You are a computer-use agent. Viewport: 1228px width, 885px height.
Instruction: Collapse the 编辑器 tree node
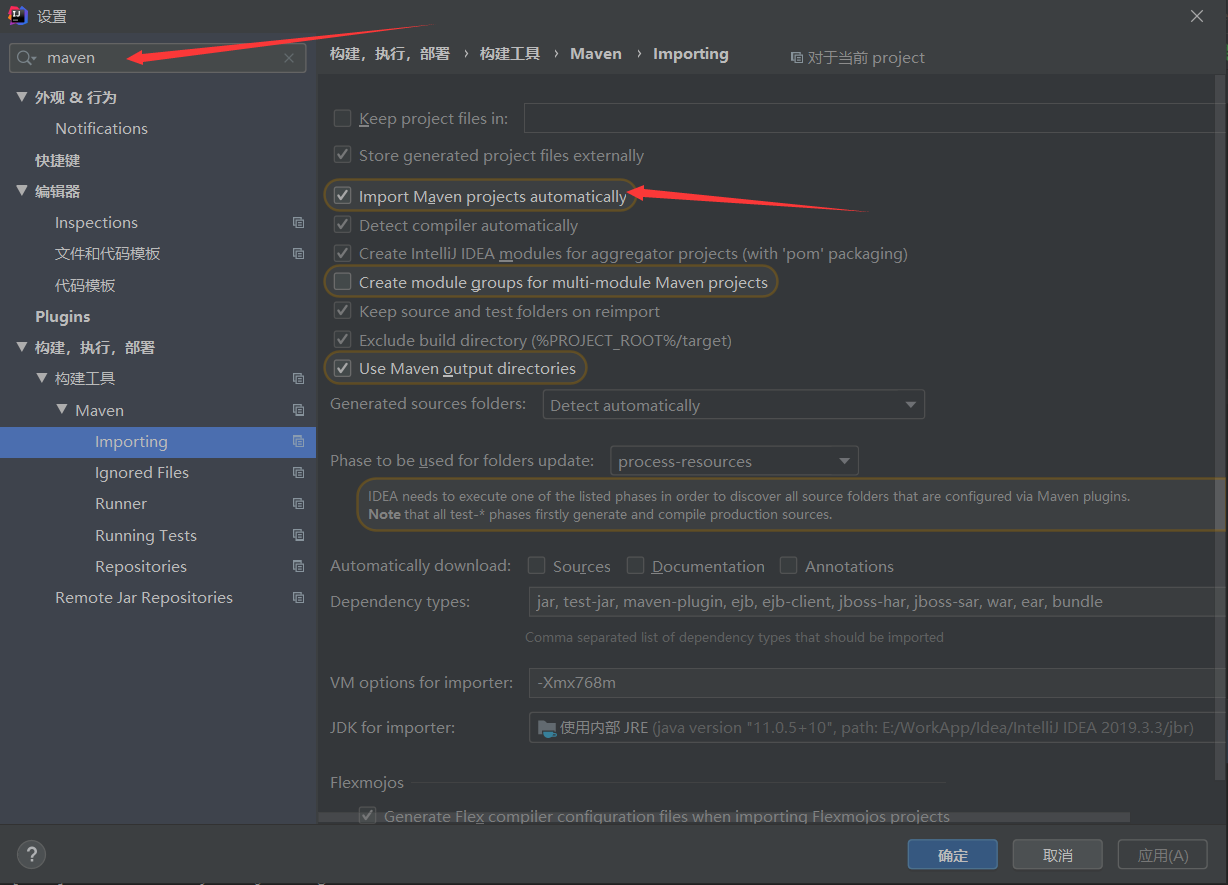[x=22, y=191]
